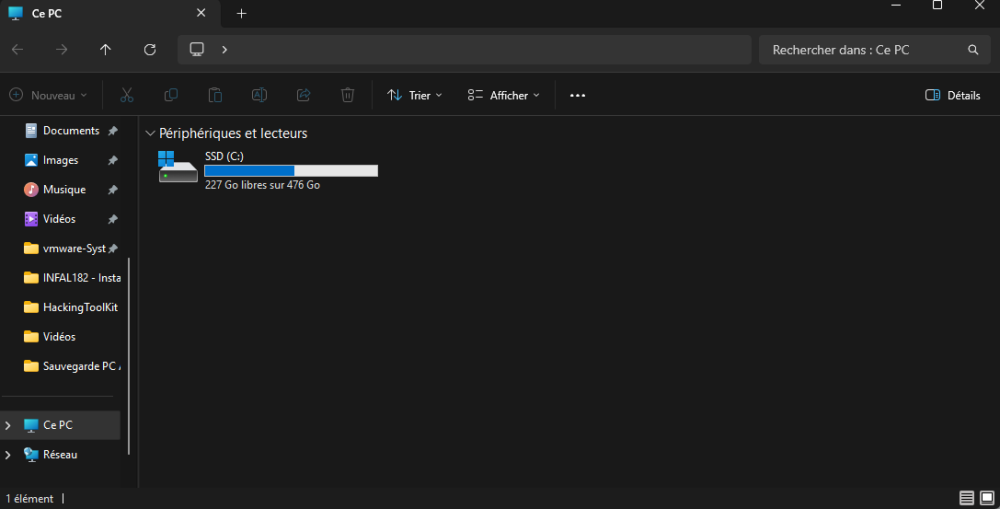Click the Rechercher dans Ce PC search field
Screen dimensions: 1000x509
coord(865,50)
